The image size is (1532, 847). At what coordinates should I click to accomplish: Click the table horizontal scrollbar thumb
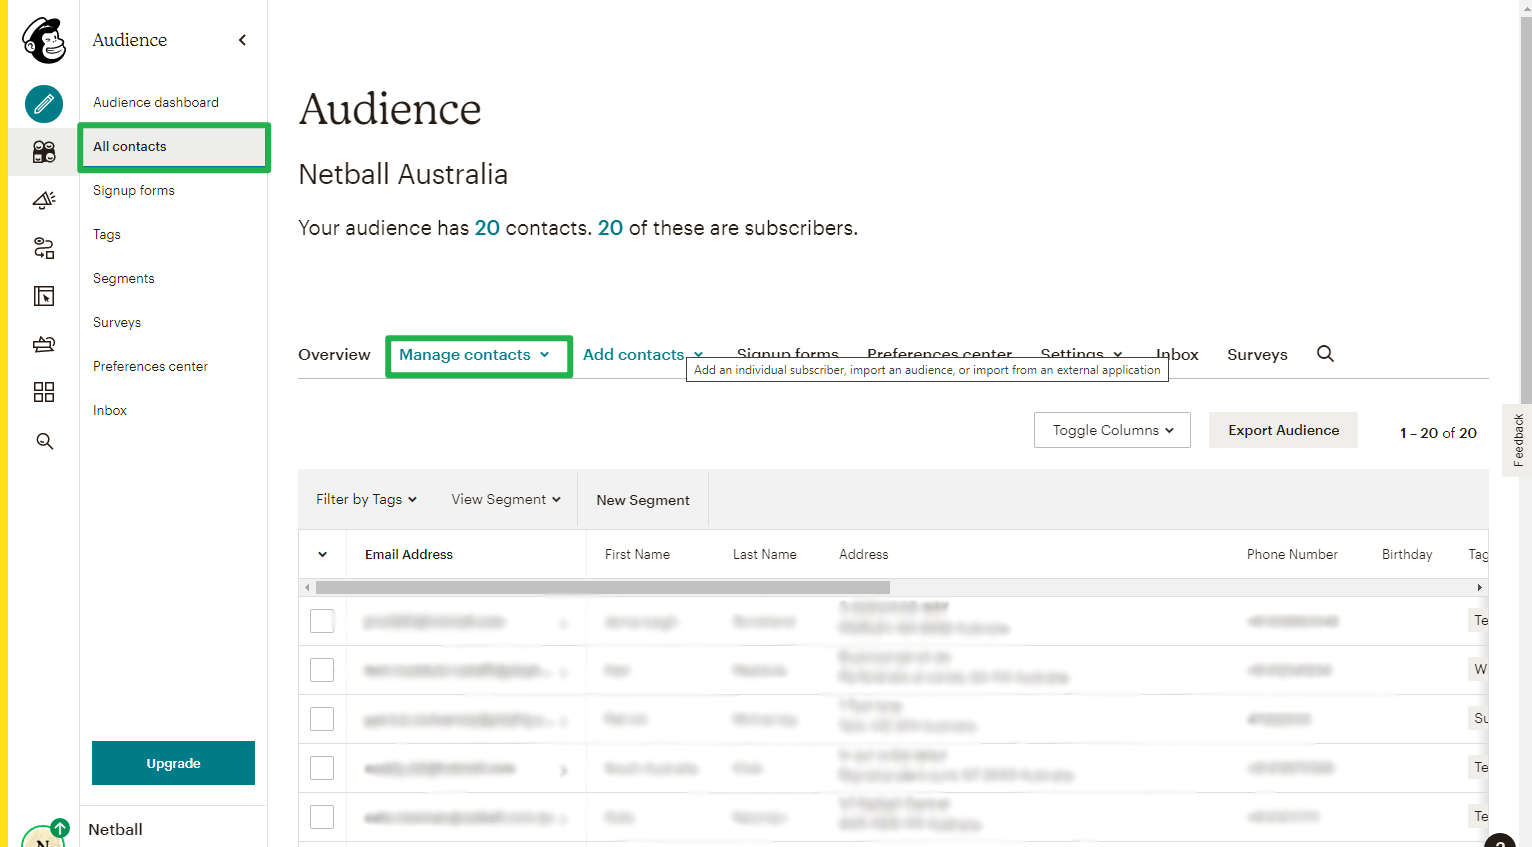603,588
